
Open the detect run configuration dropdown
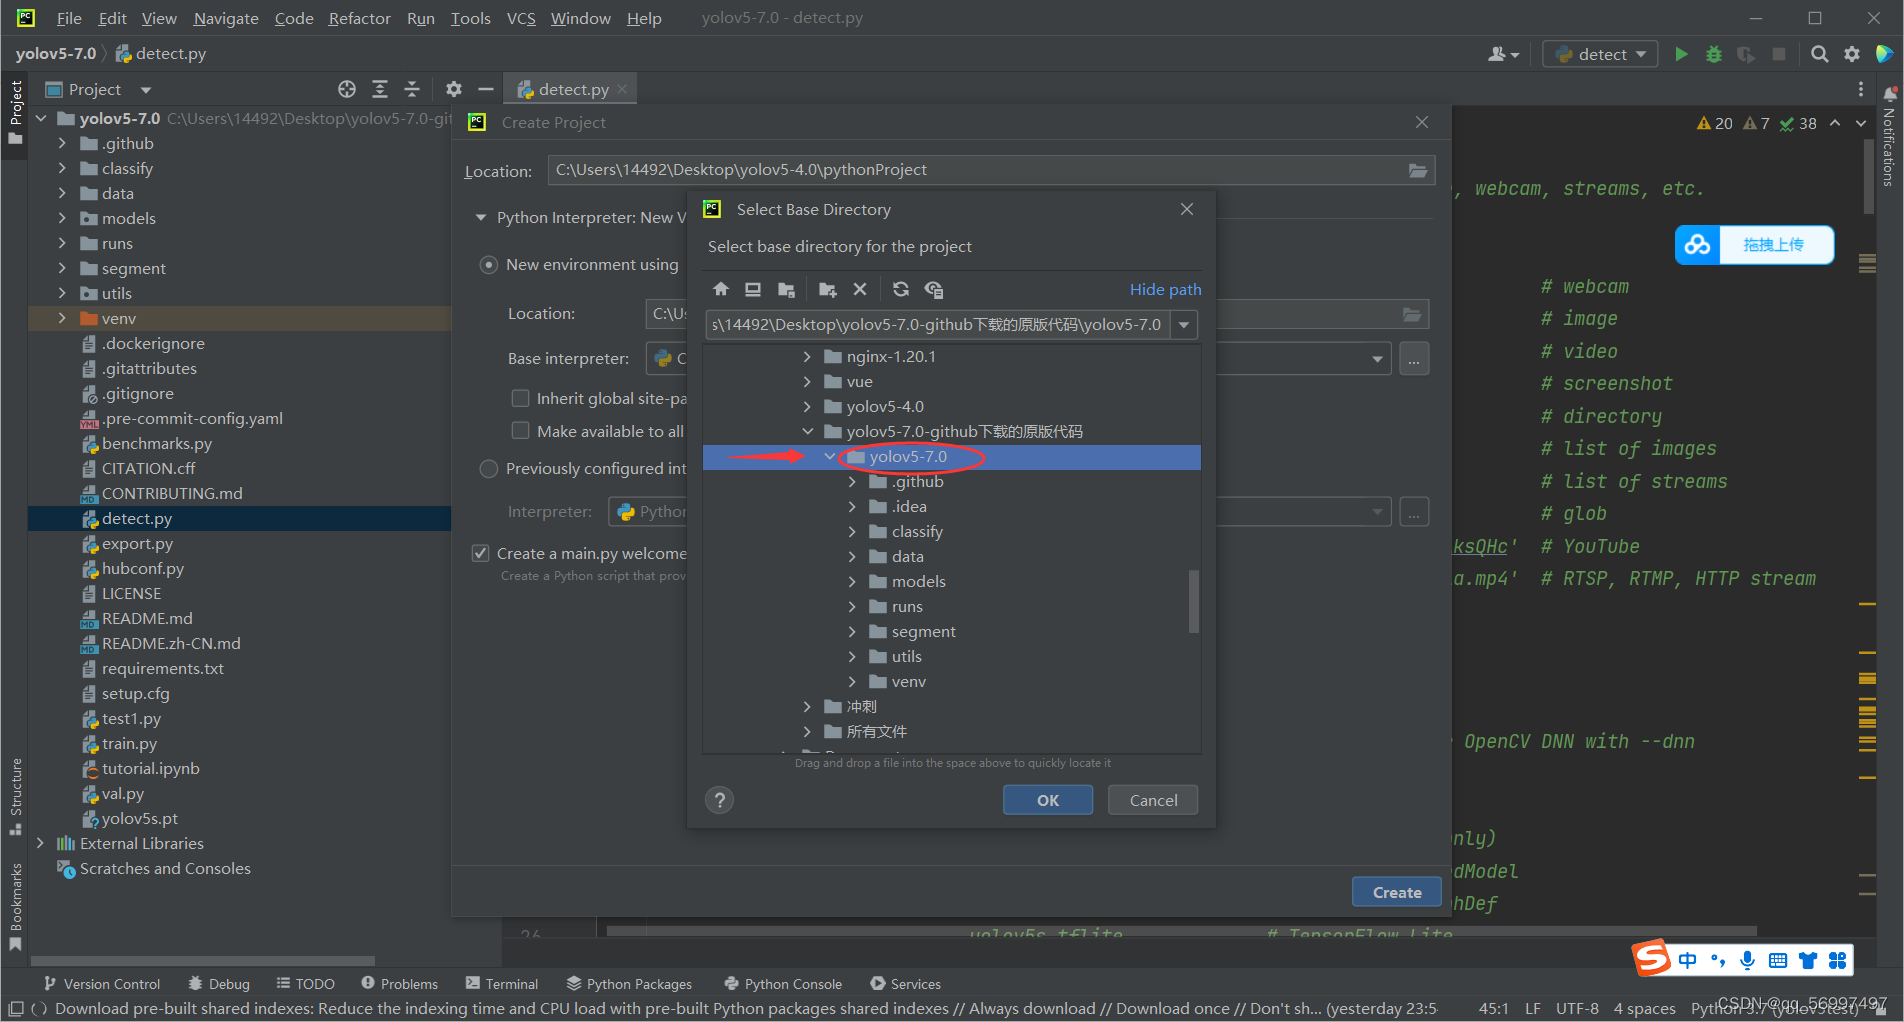pyautogui.click(x=1600, y=54)
